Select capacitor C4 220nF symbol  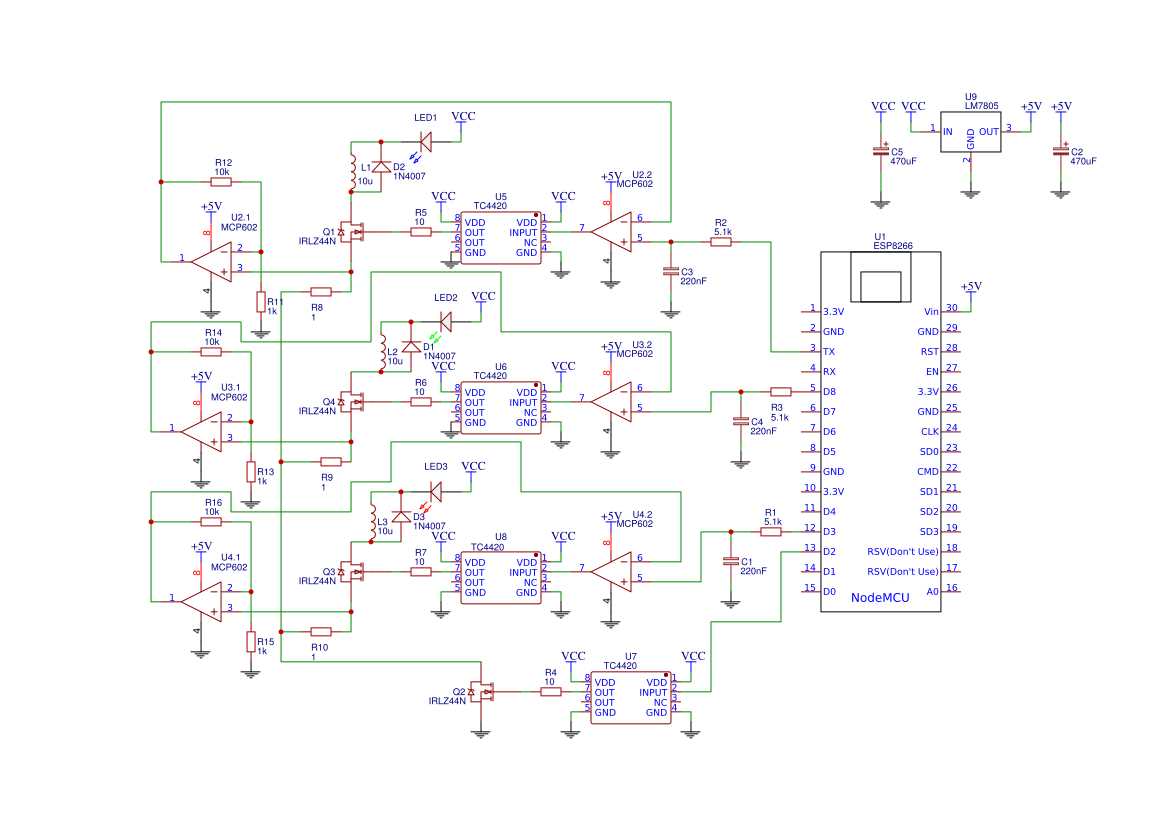(741, 422)
